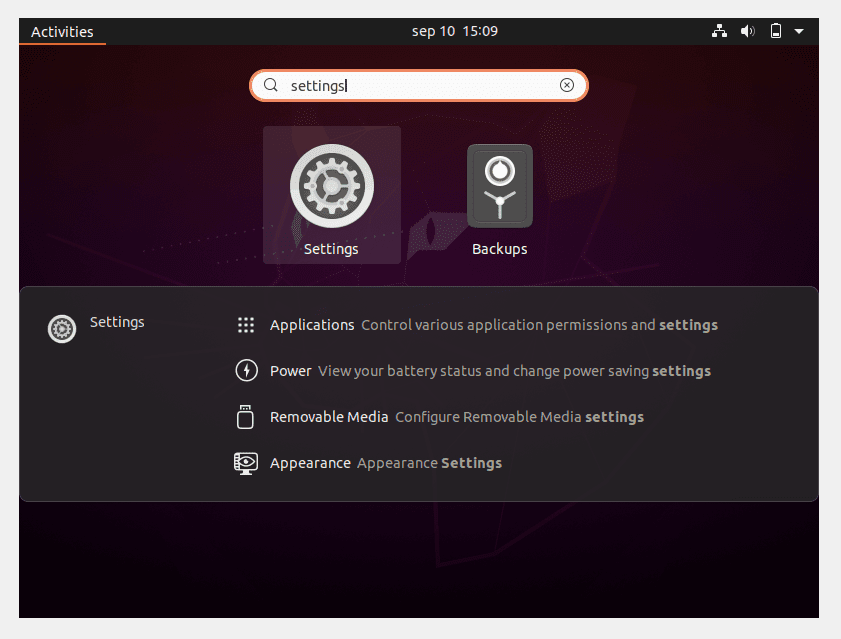
Task: Click the magnifying glass search icon
Action: click(270, 86)
